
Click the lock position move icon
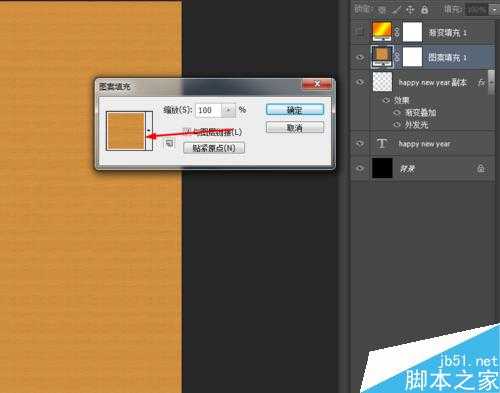click(410, 10)
